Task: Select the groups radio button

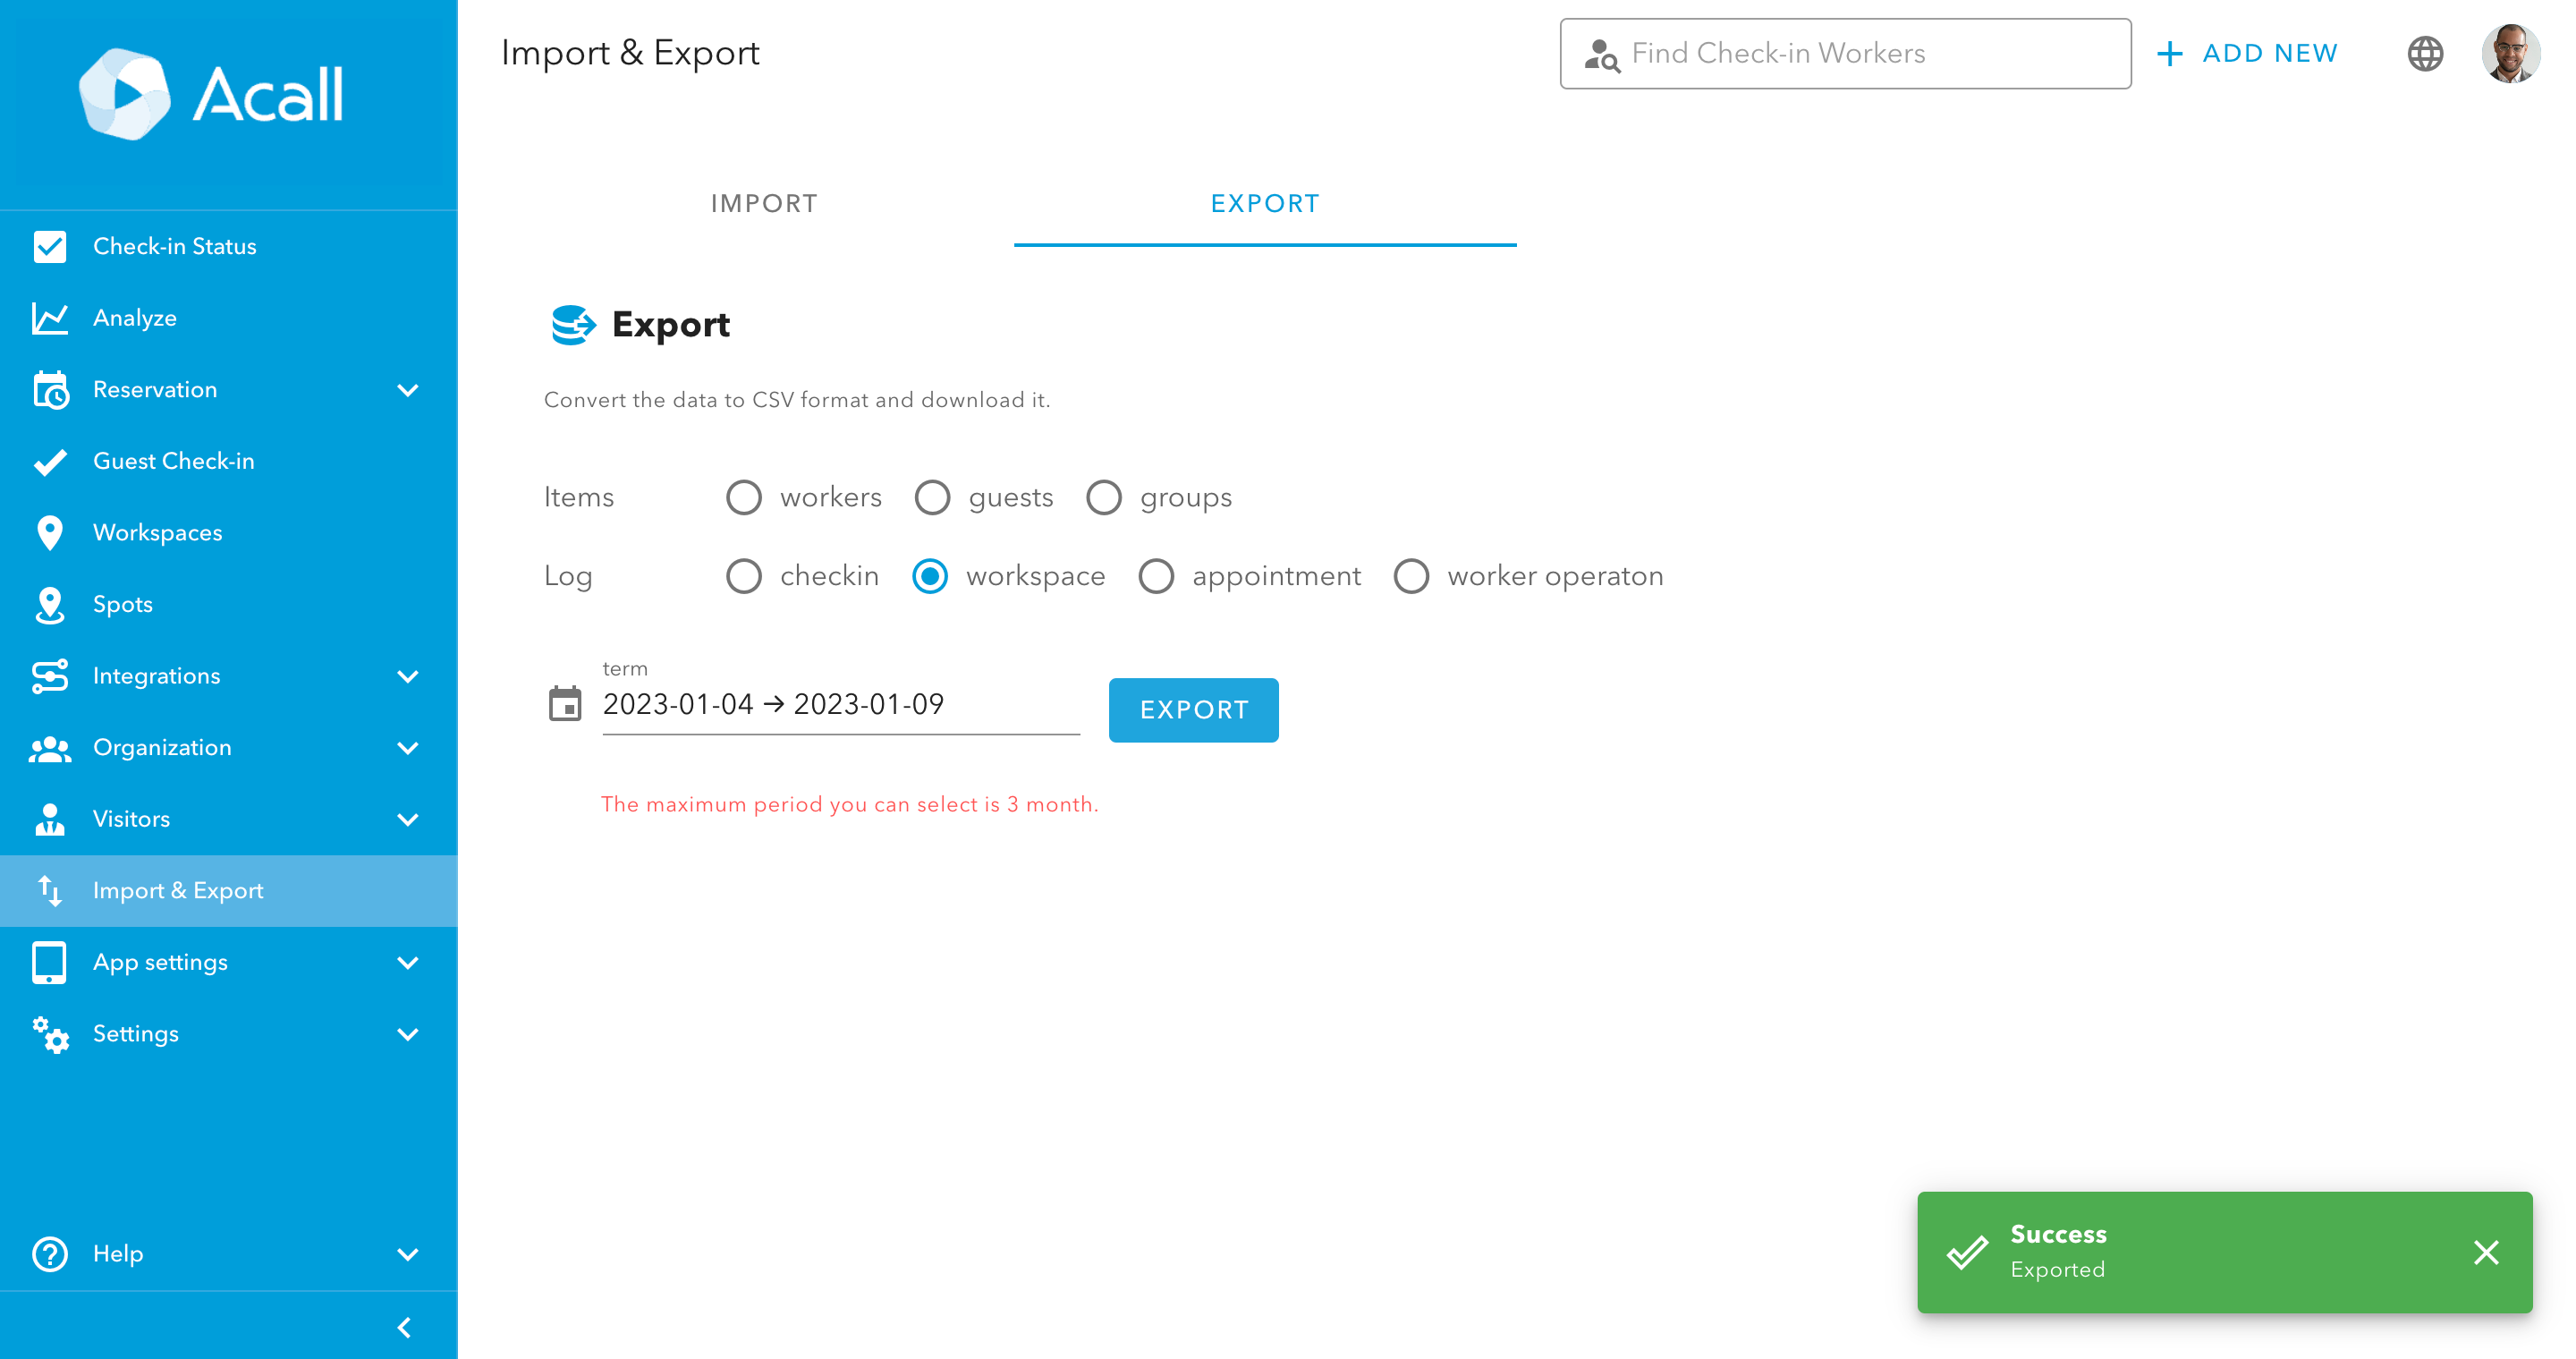Action: 1104,498
